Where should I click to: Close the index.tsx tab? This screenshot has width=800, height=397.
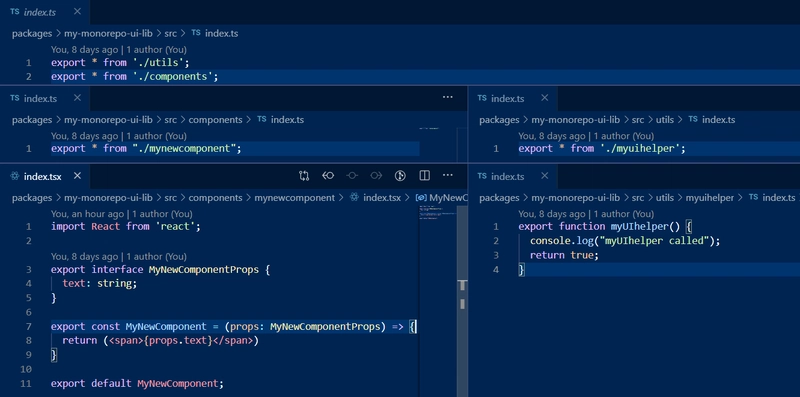[x=77, y=176]
